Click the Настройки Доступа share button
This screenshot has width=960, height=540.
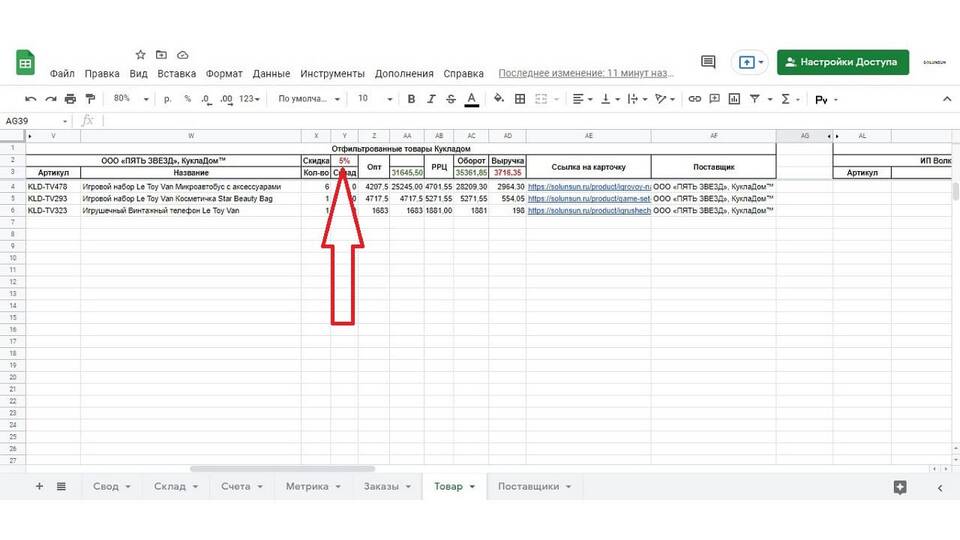click(x=843, y=62)
